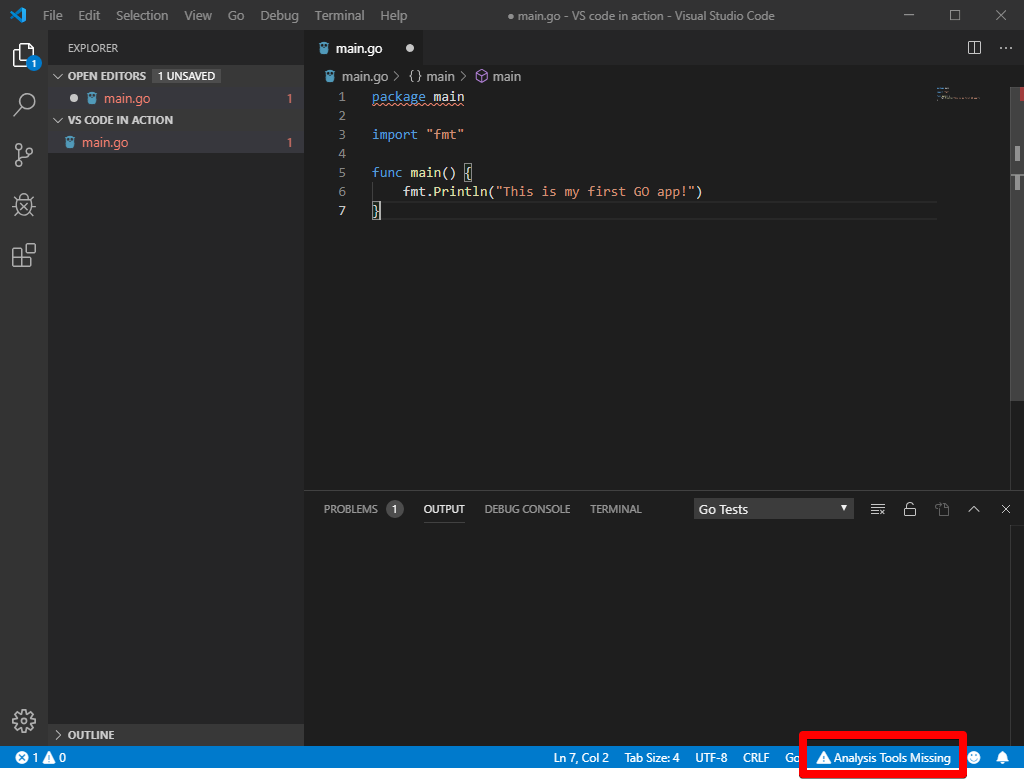This screenshot has width=1024, height=782.
Task: Open the Go Tests output channel dropdown
Action: click(772, 508)
